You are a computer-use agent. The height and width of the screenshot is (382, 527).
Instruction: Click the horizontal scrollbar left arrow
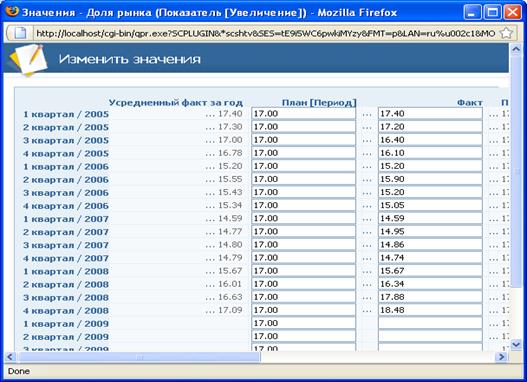pos(9,356)
